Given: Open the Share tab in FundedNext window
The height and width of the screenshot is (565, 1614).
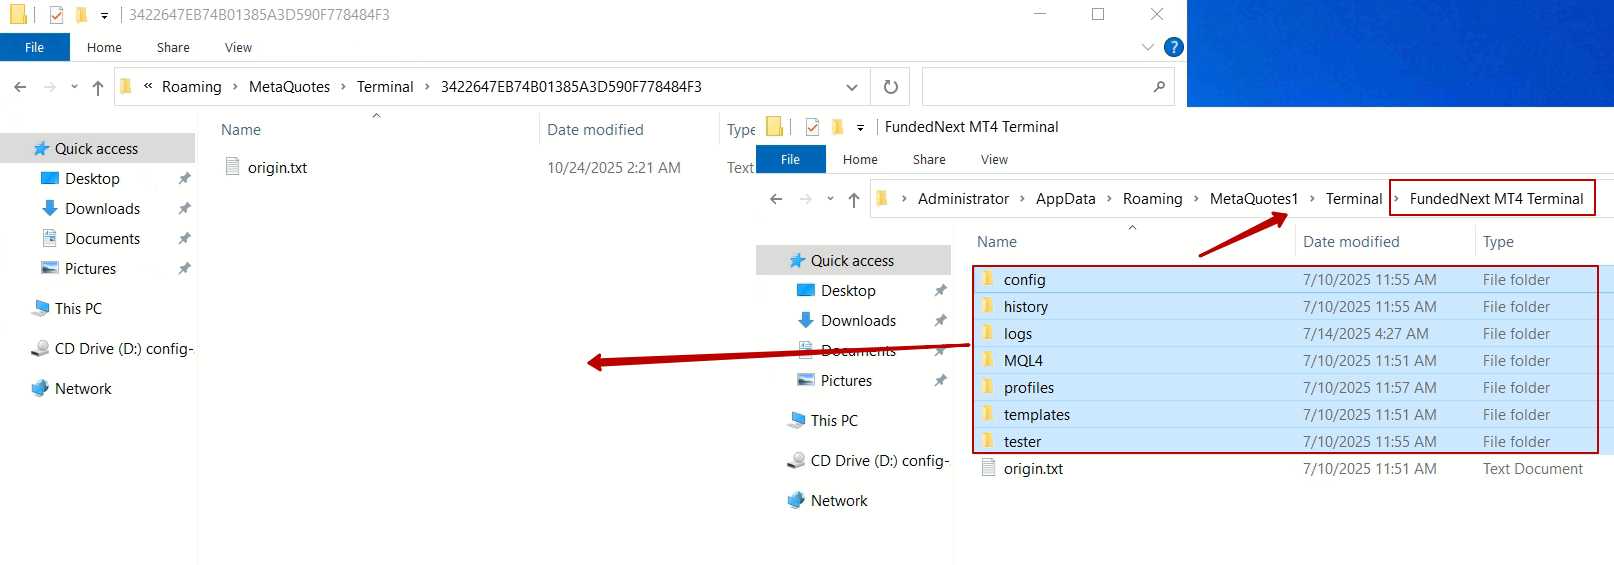Looking at the screenshot, I should click(928, 160).
